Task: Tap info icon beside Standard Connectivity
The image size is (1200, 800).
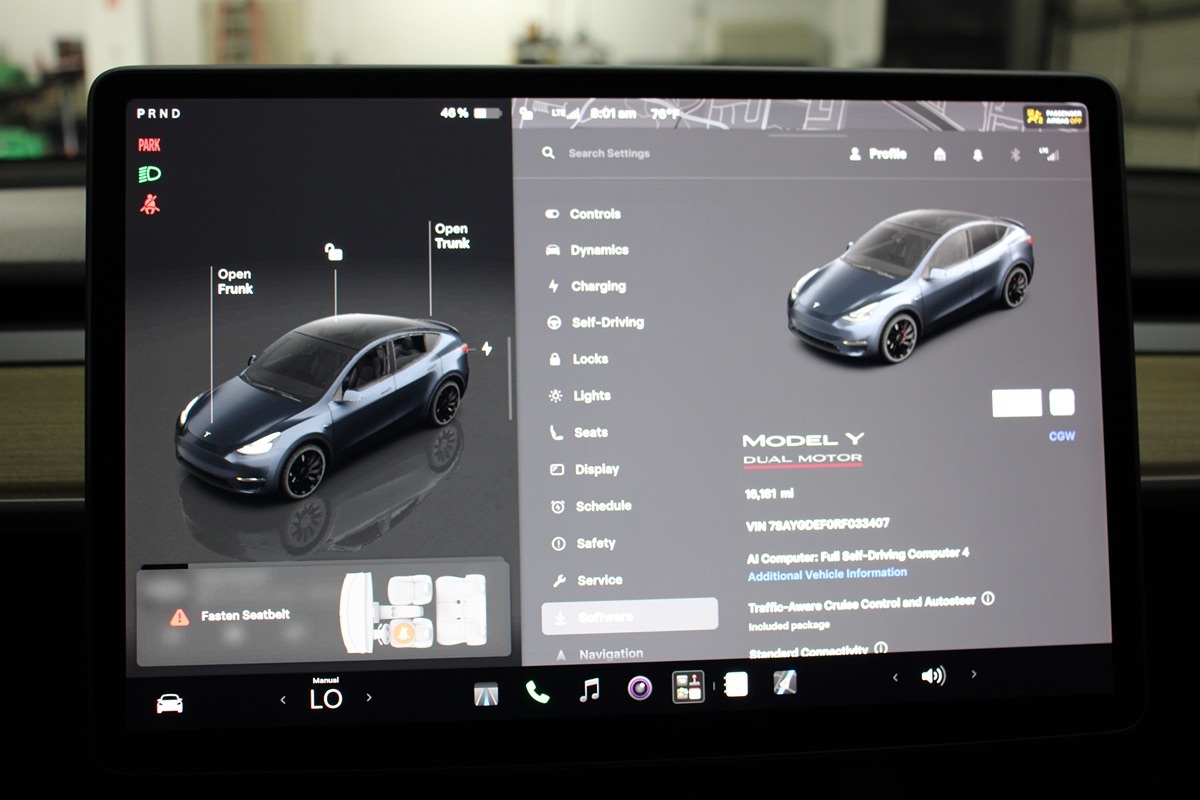Action: click(881, 649)
